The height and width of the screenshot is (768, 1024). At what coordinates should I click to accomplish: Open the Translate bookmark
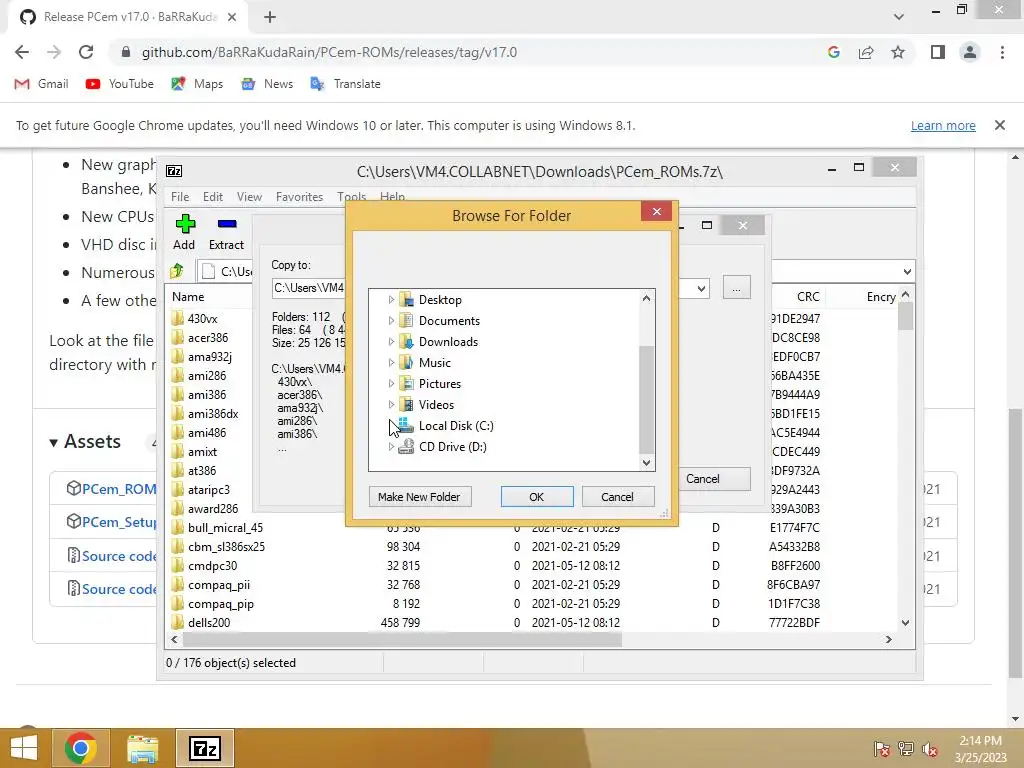pyautogui.click(x=345, y=84)
